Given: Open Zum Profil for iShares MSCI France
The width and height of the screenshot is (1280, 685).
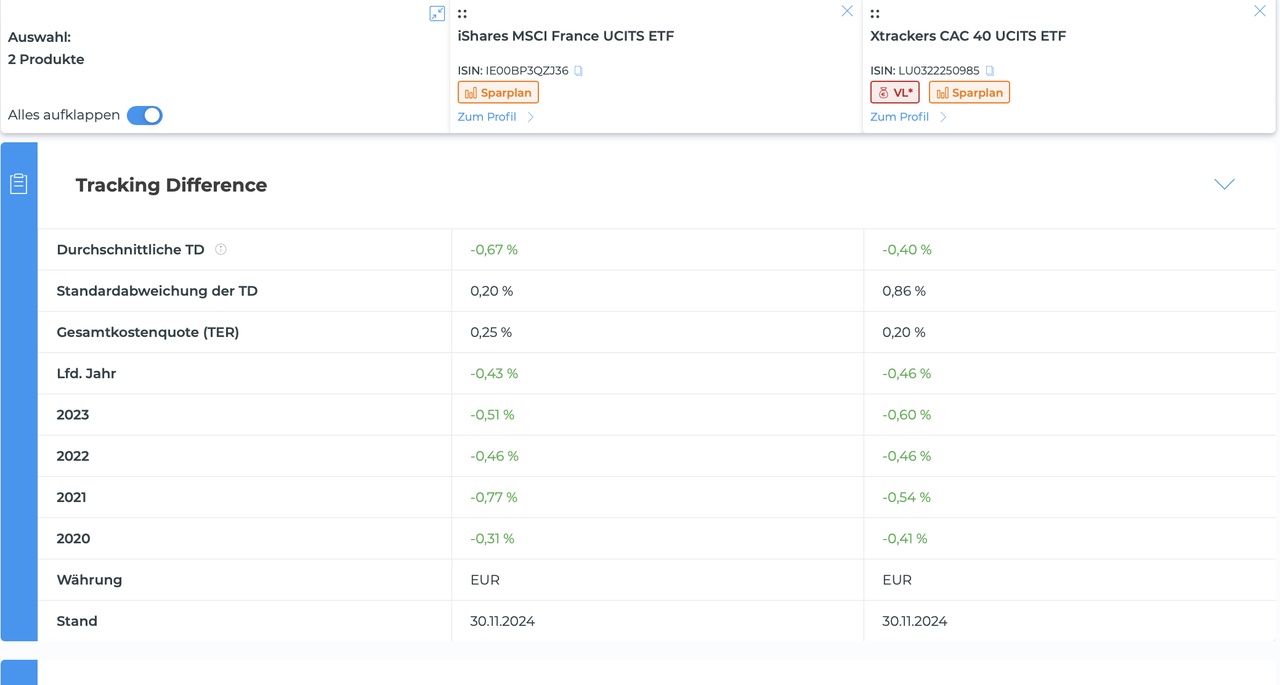Looking at the screenshot, I should pos(496,117).
